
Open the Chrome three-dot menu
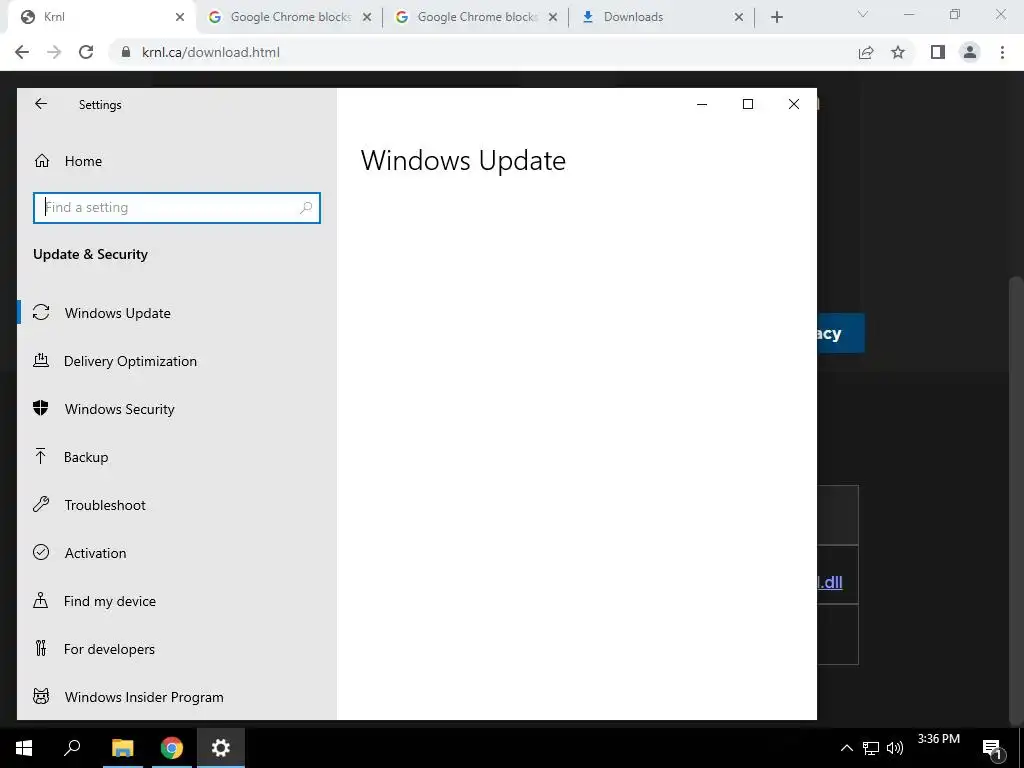[x=1002, y=52]
